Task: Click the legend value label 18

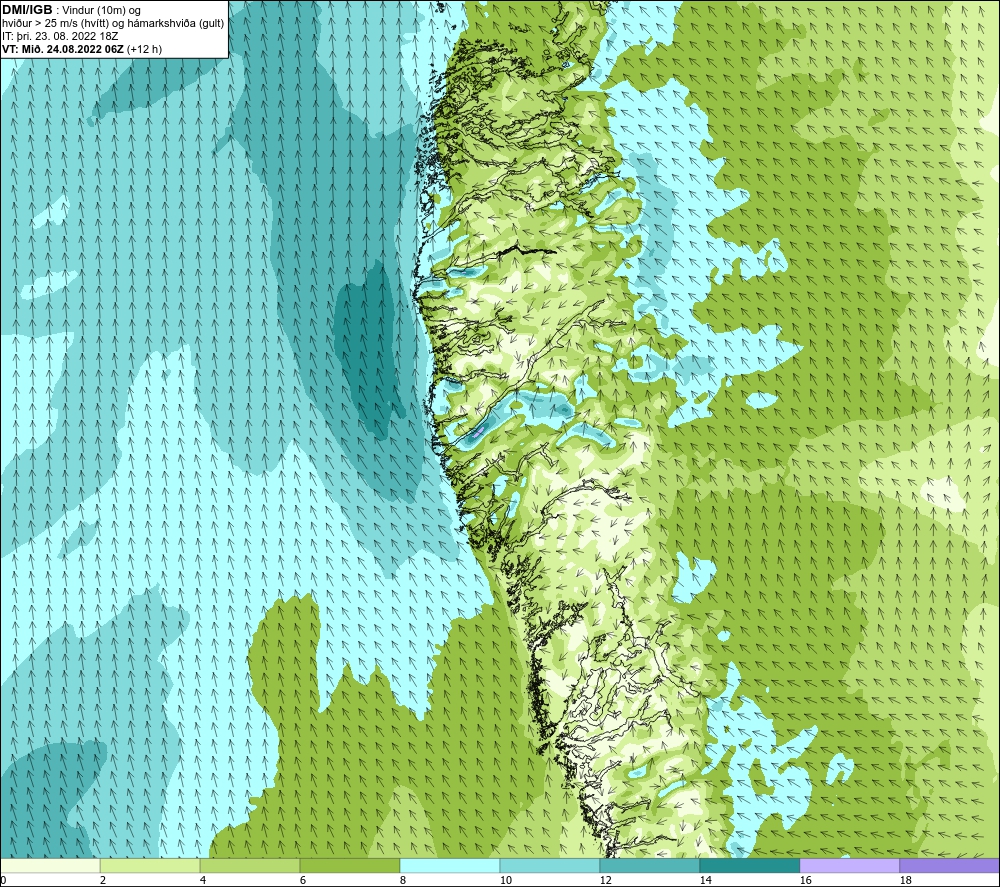Action: coord(905,880)
